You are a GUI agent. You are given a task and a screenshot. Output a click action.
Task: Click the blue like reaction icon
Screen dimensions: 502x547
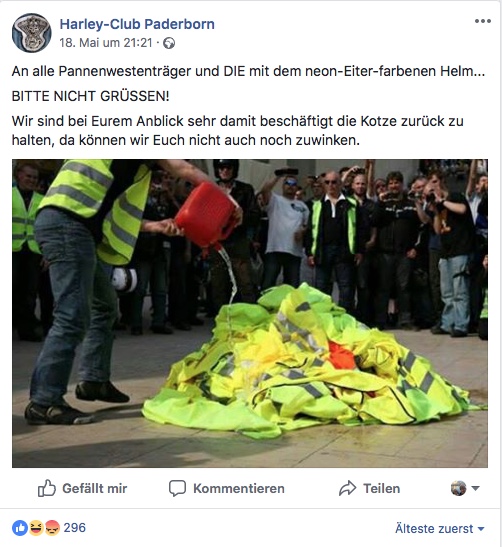point(20,528)
